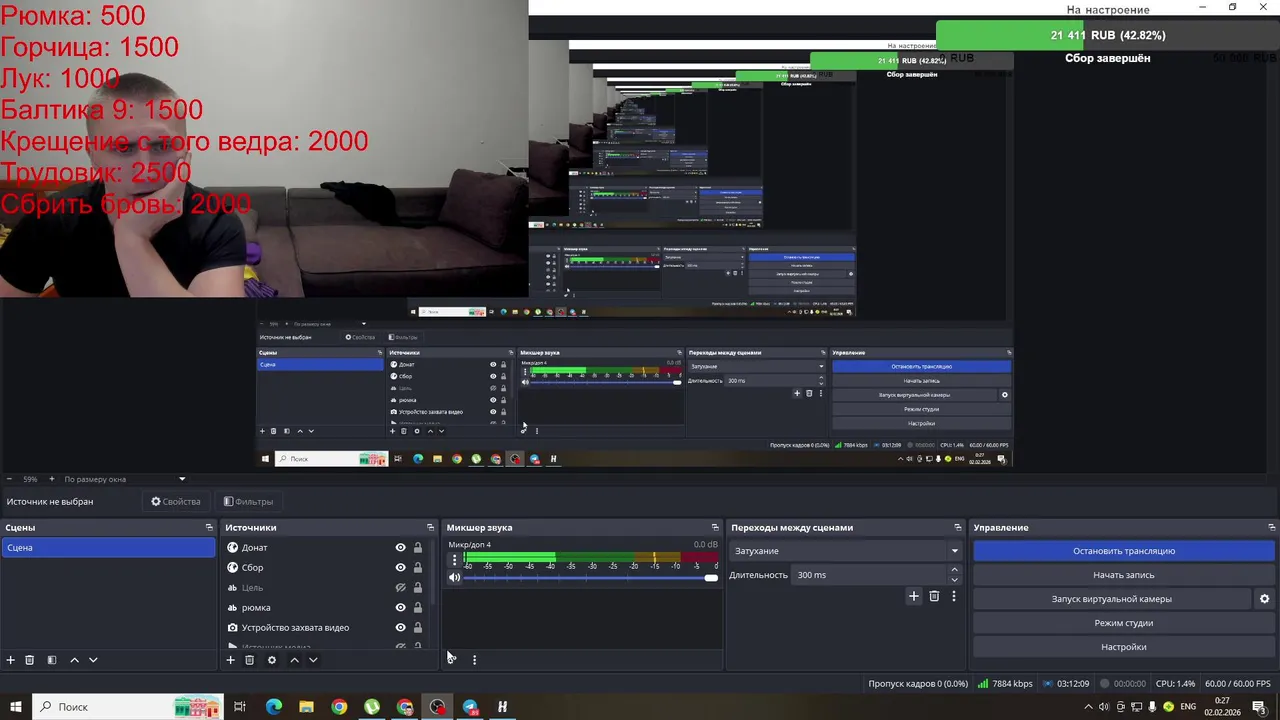Viewport: 1280px width, 720px height.
Task: Move source up arrow in Sources panel
Action: (x=294, y=660)
